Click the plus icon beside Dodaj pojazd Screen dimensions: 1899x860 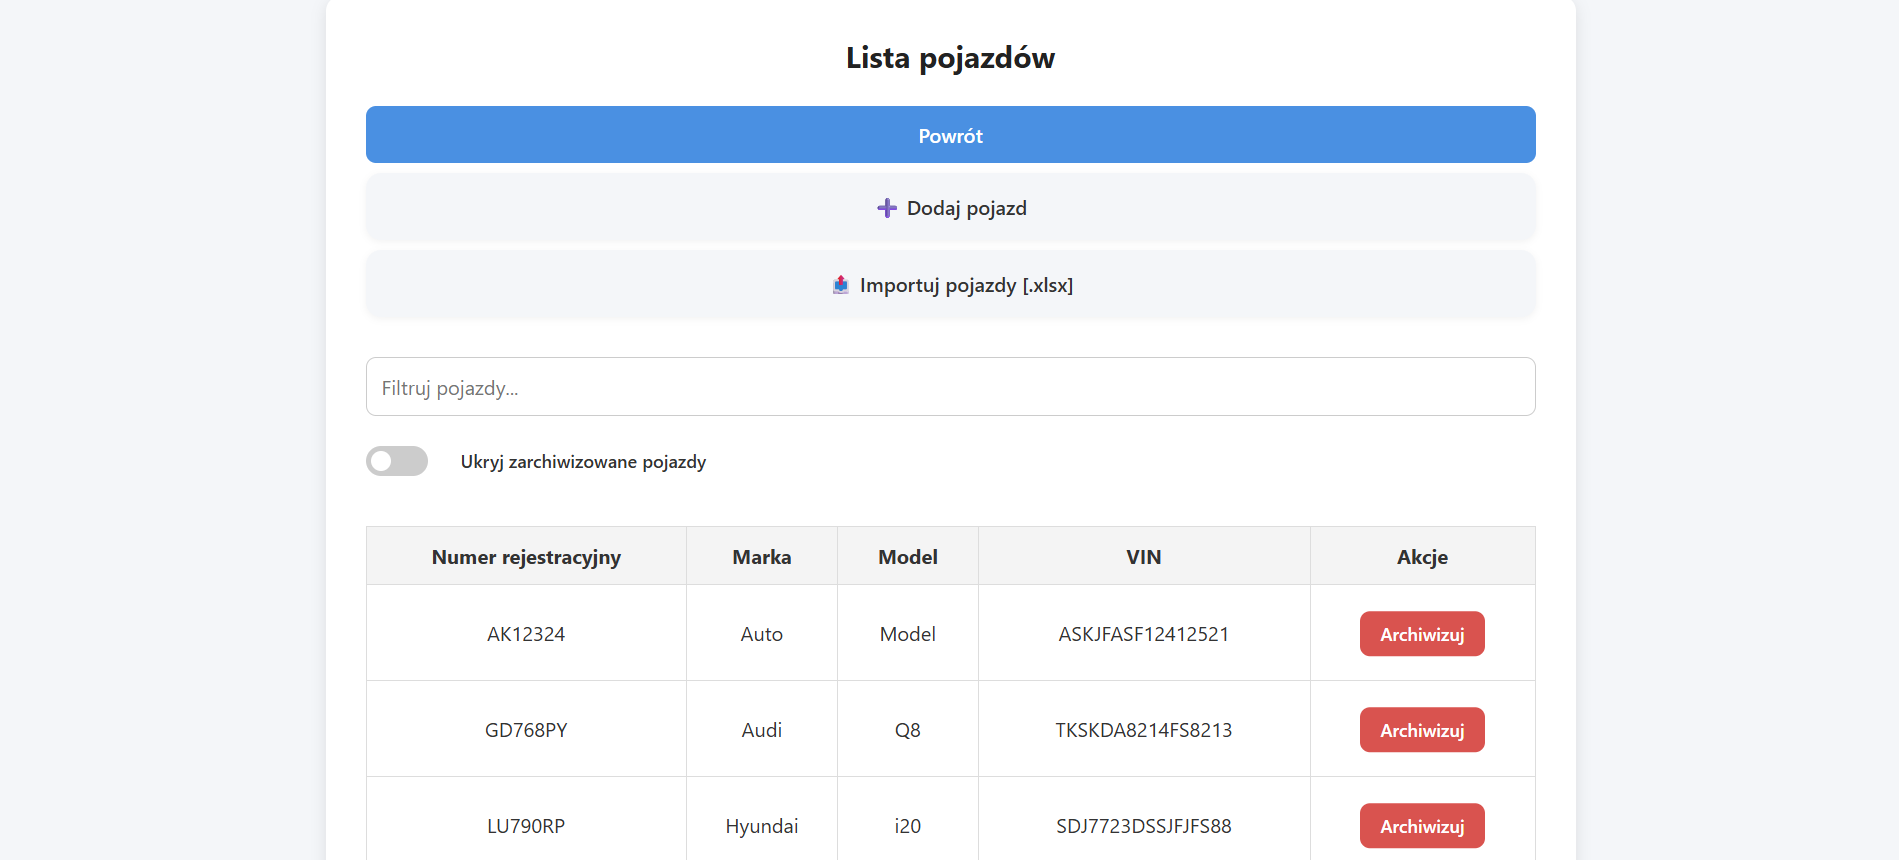tap(886, 208)
